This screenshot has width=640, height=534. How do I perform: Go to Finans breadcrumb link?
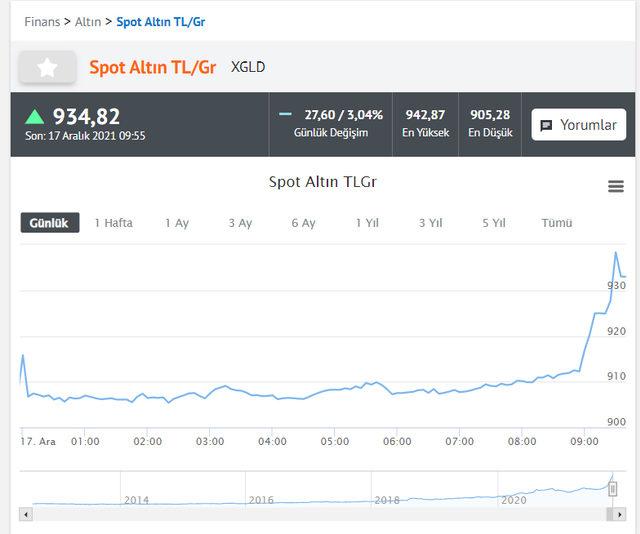coord(42,22)
